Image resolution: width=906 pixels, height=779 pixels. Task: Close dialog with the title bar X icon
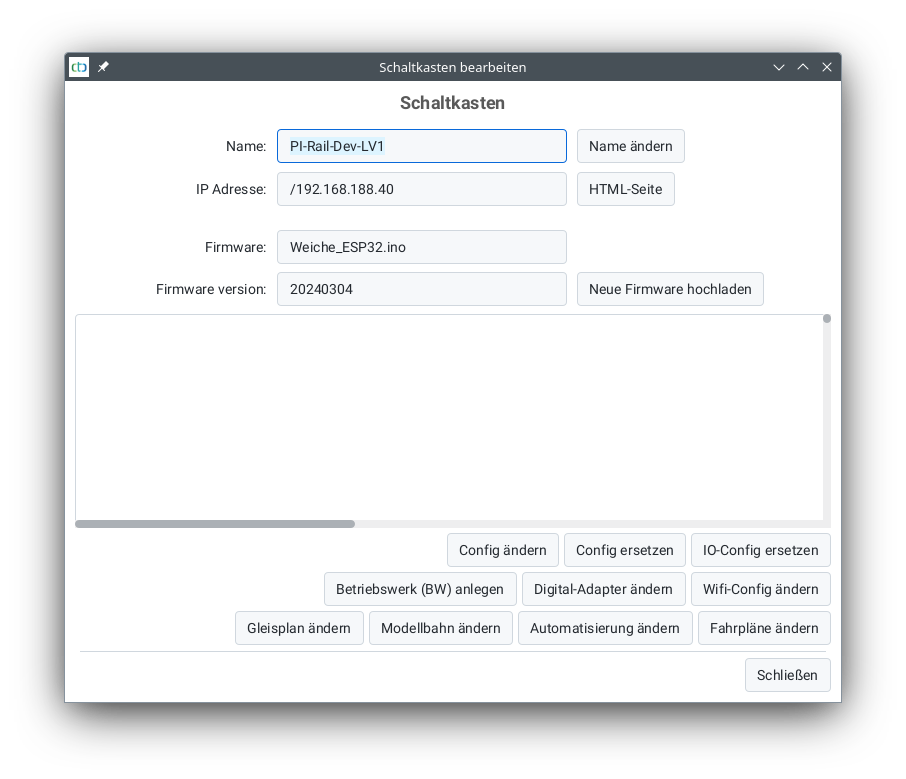pos(827,67)
